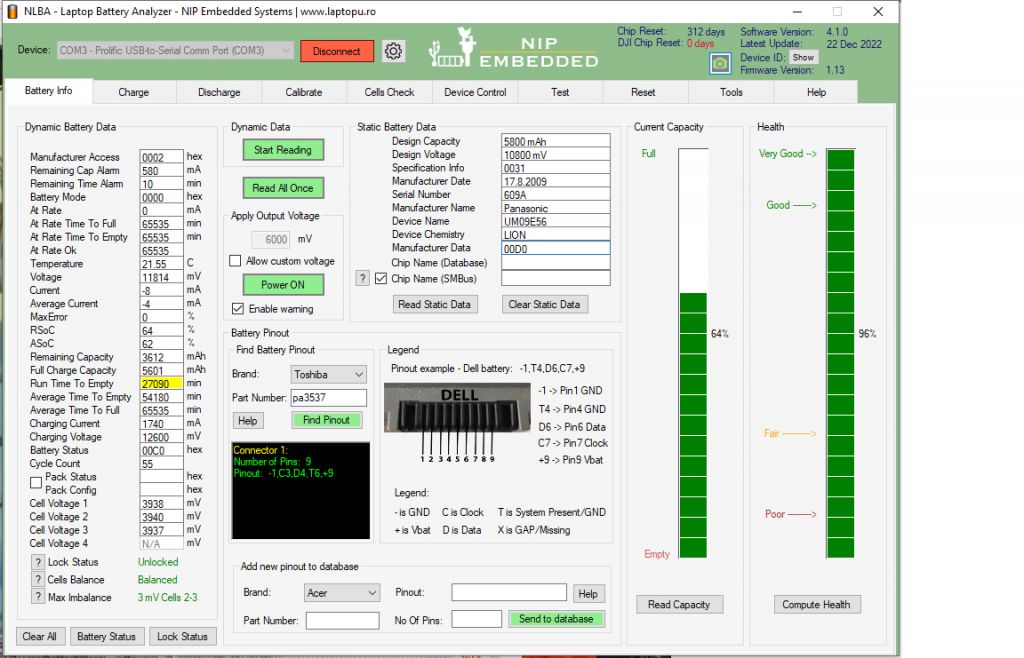Enable the Allow custom voltage checkbox
1024x658 pixels.
click(x=235, y=261)
